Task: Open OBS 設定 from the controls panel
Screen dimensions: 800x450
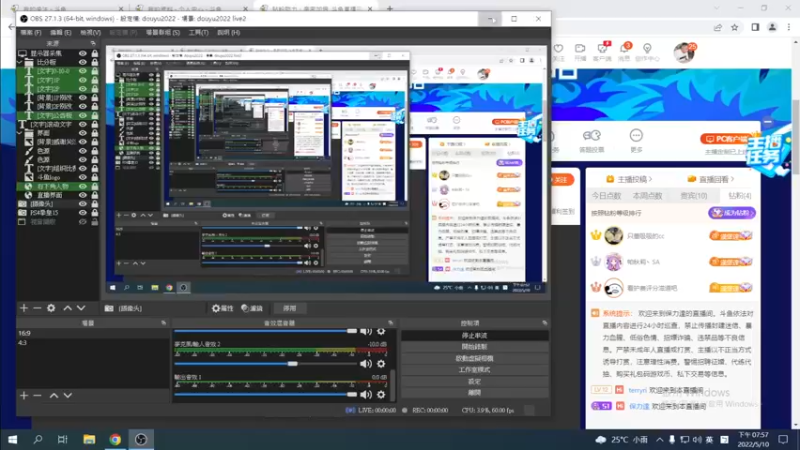Action: click(474, 382)
